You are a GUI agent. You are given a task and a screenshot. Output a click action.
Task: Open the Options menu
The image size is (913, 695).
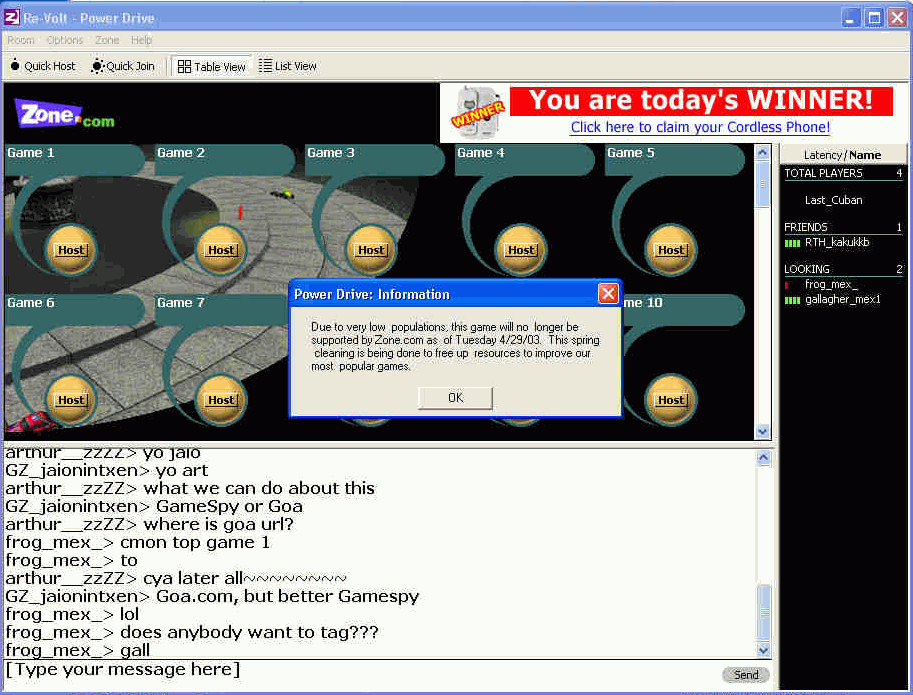click(x=65, y=40)
